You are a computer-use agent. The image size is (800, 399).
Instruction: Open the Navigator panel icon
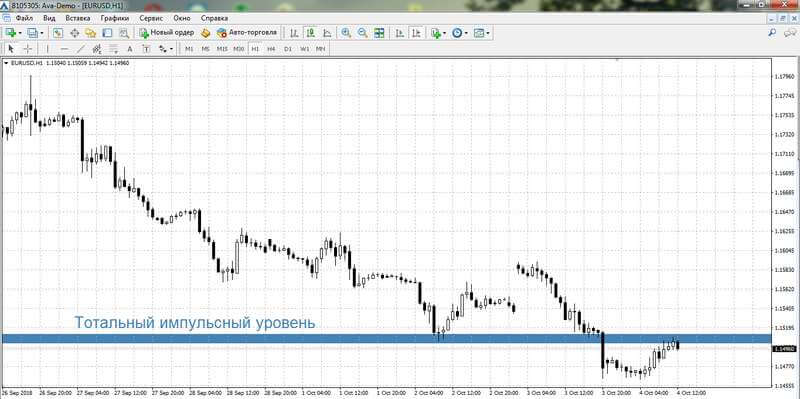91,33
